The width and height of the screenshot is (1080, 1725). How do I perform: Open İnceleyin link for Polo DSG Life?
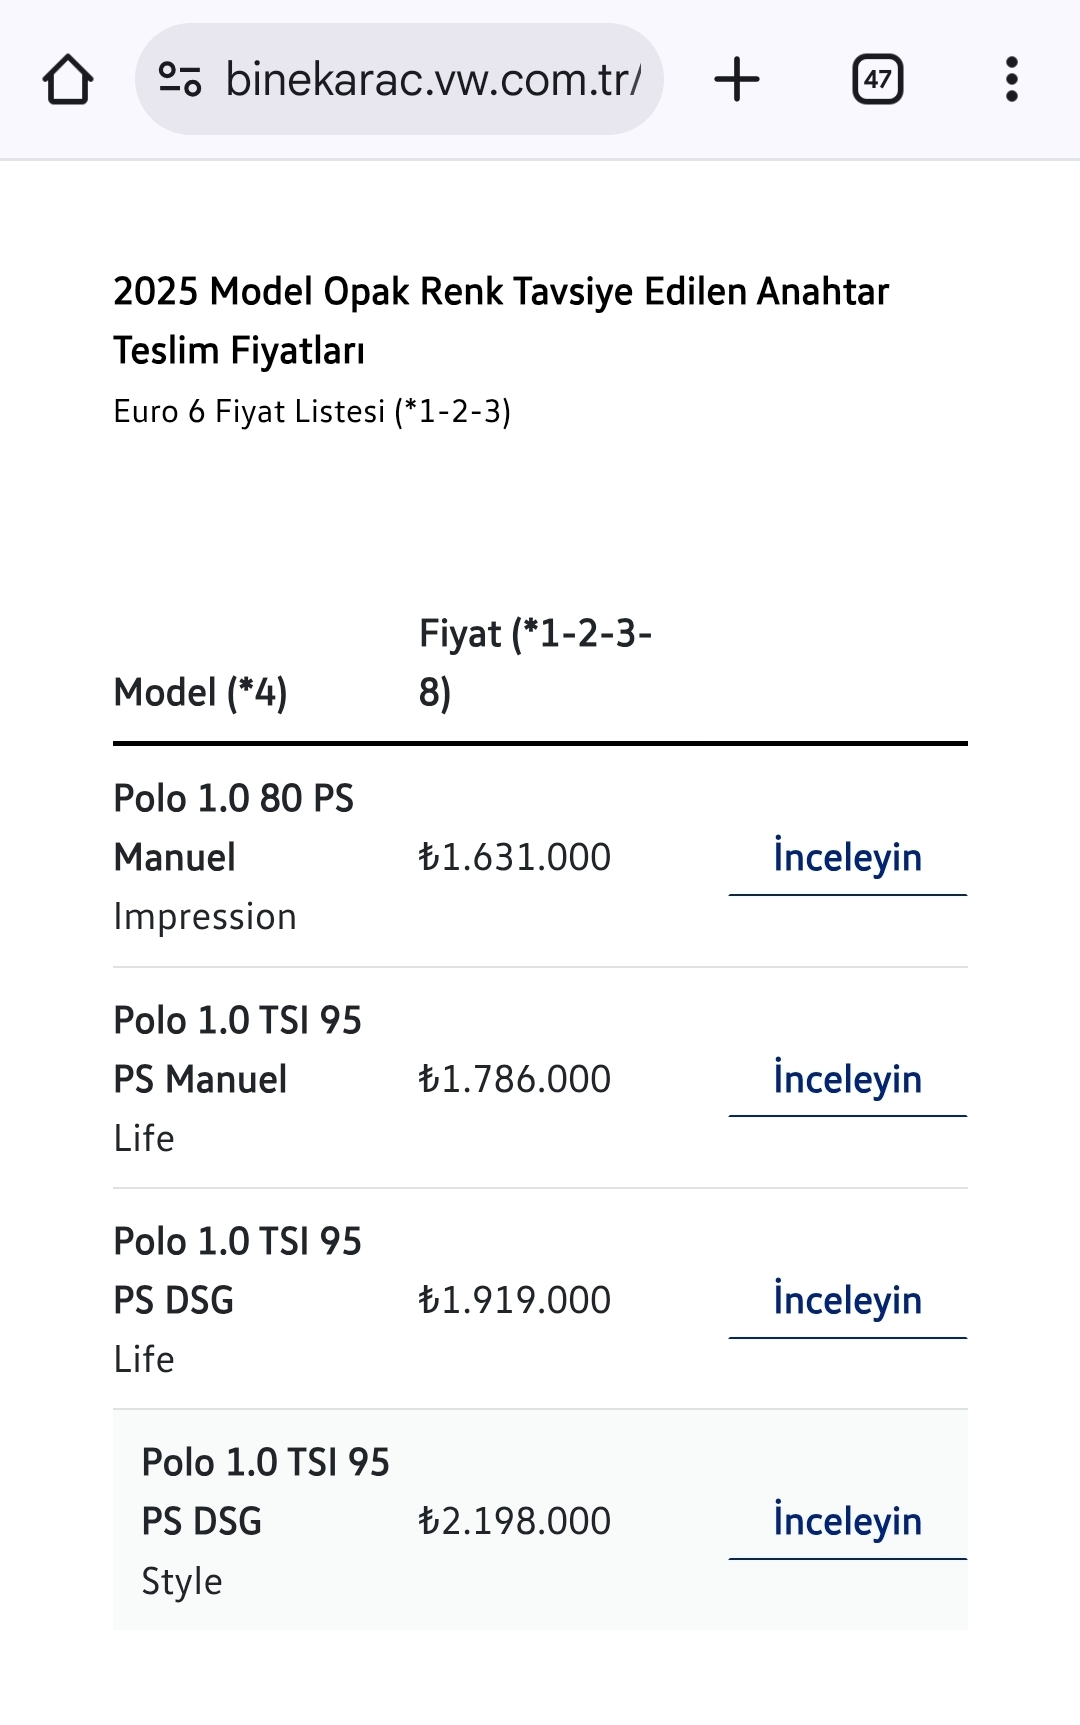click(848, 1301)
